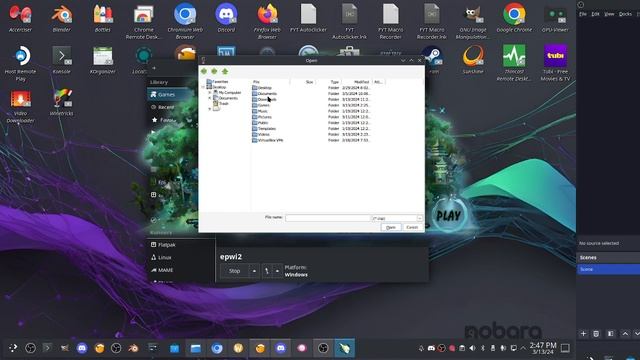Open the OBS File menu
This screenshot has height=360, width=640.
pyautogui.click(x=583, y=14)
